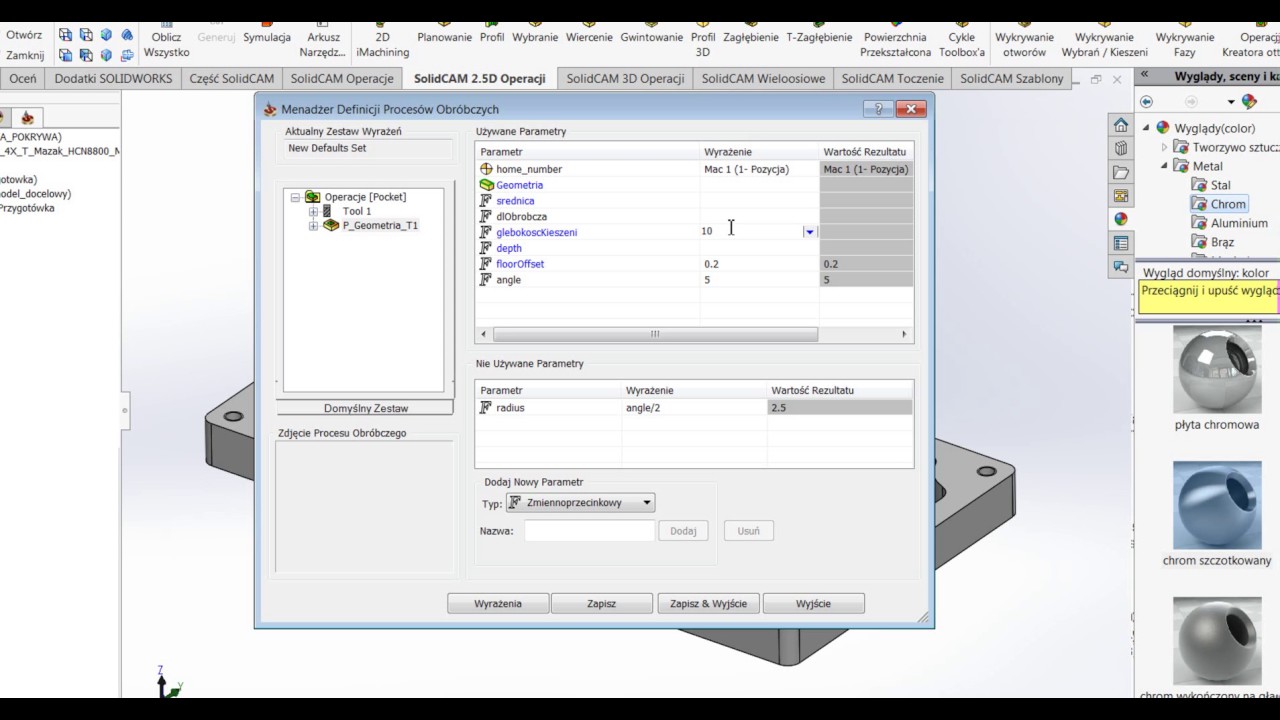Select Chrom folder in appearances tree
Screen dimensions: 1280x720
(x=1219, y=204)
